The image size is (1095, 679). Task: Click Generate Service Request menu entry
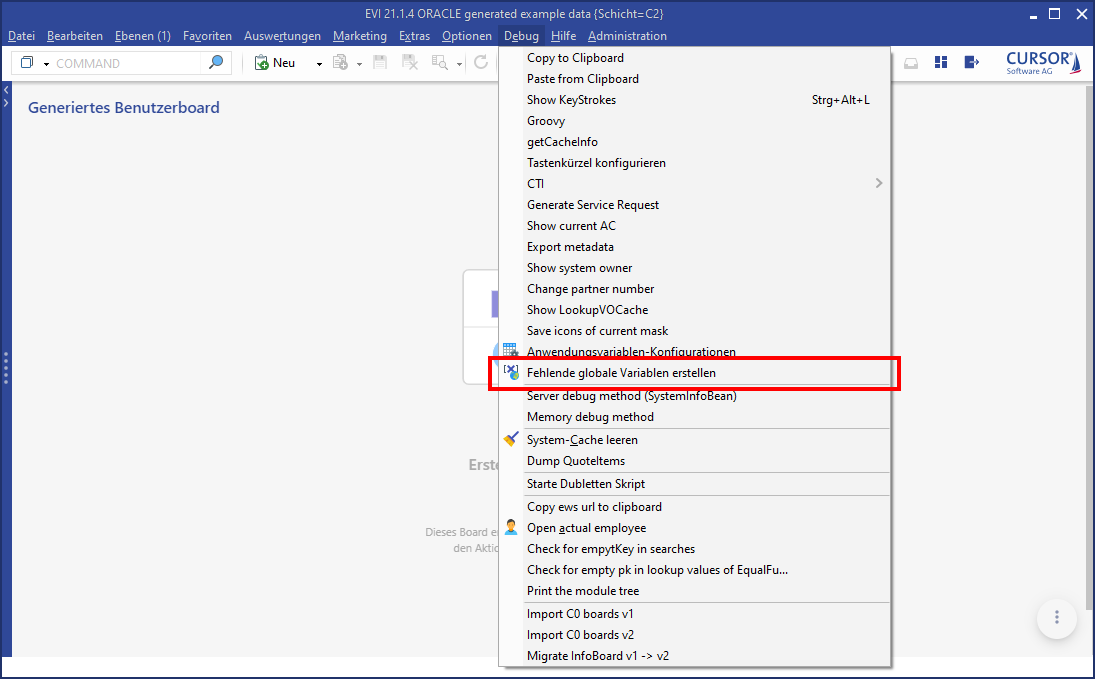tap(593, 205)
